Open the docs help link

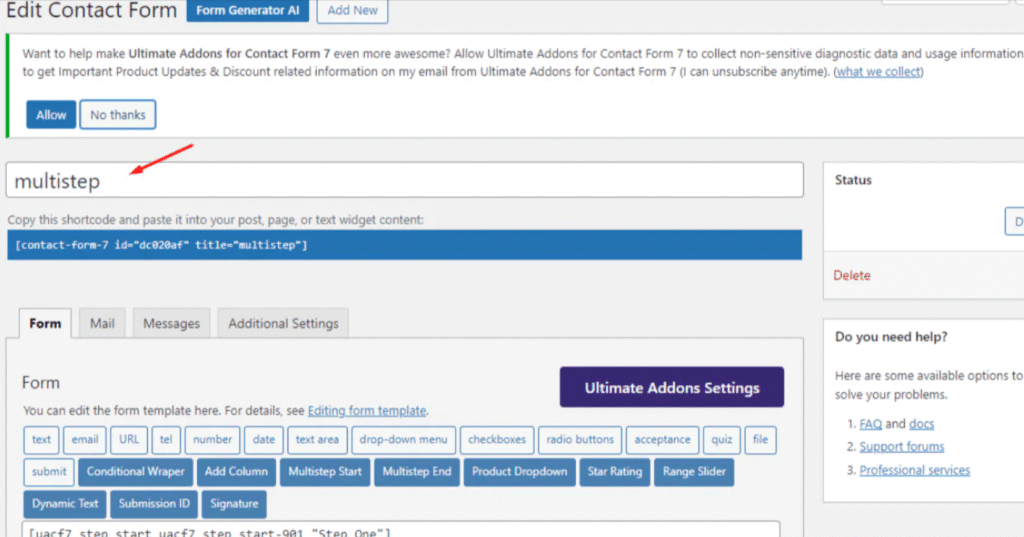[921, 424]
